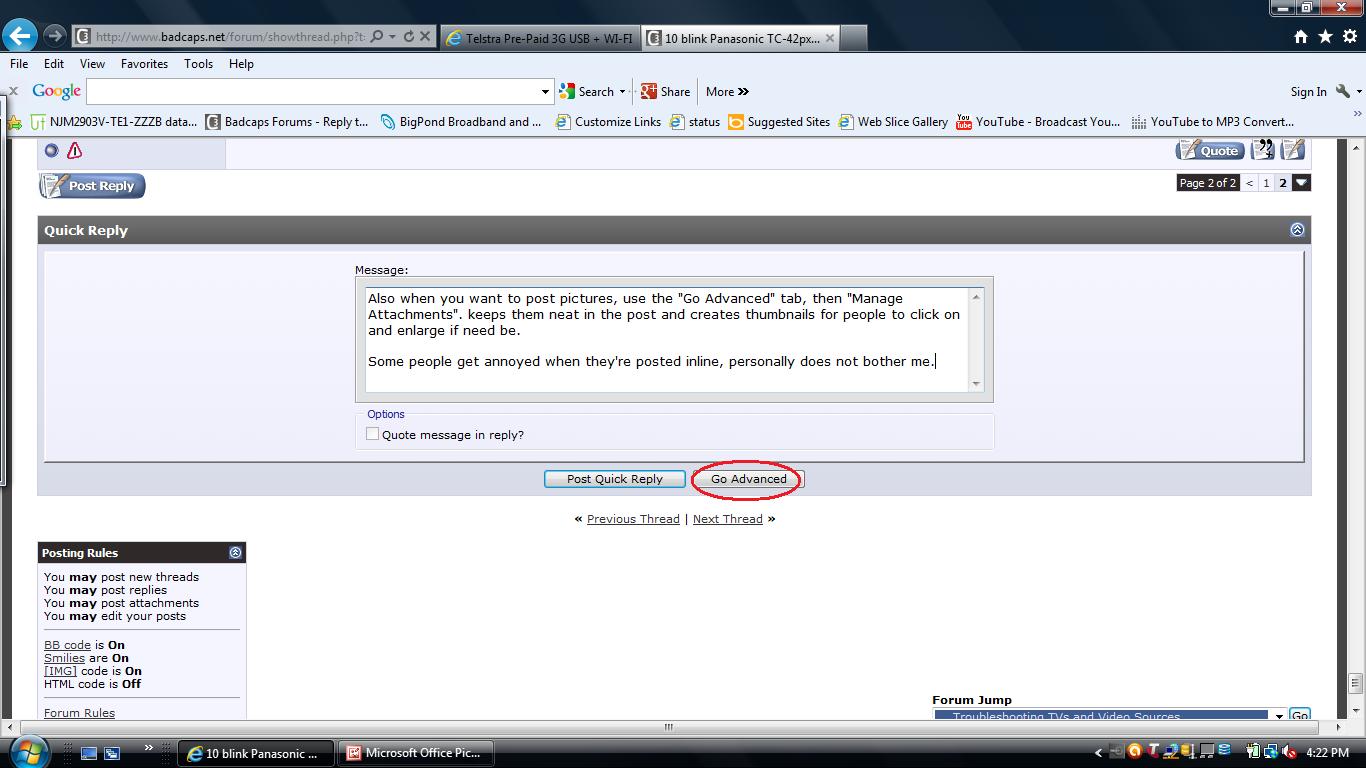Open a new blank browser tab
Image resolution: width=1366 pixels, height=768 pixels.
[x=853, y=38]
